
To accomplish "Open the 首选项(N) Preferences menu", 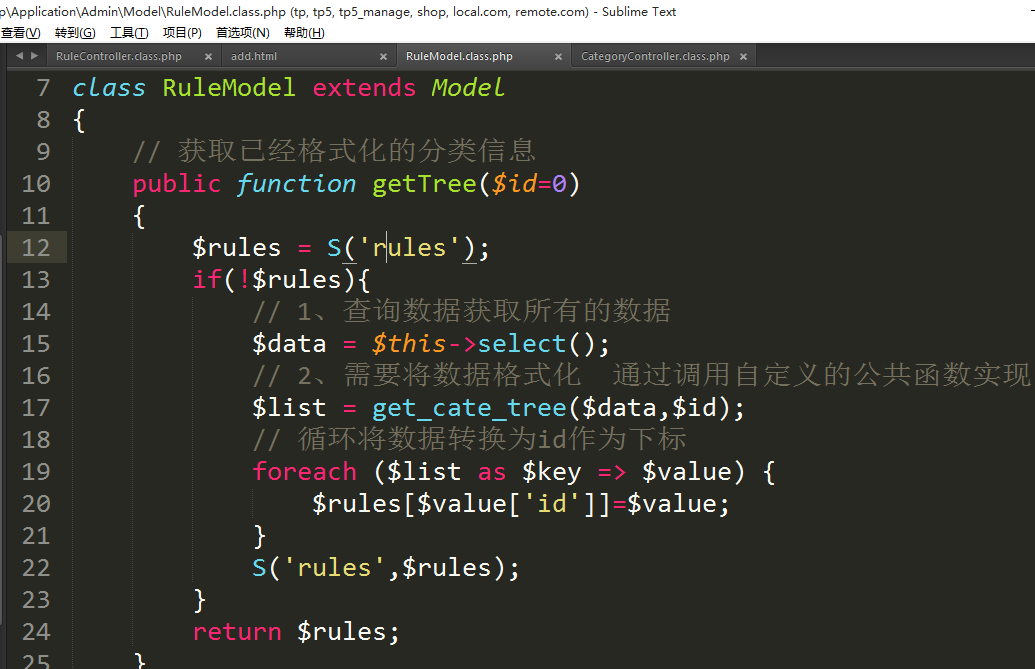I will [243, 33].
